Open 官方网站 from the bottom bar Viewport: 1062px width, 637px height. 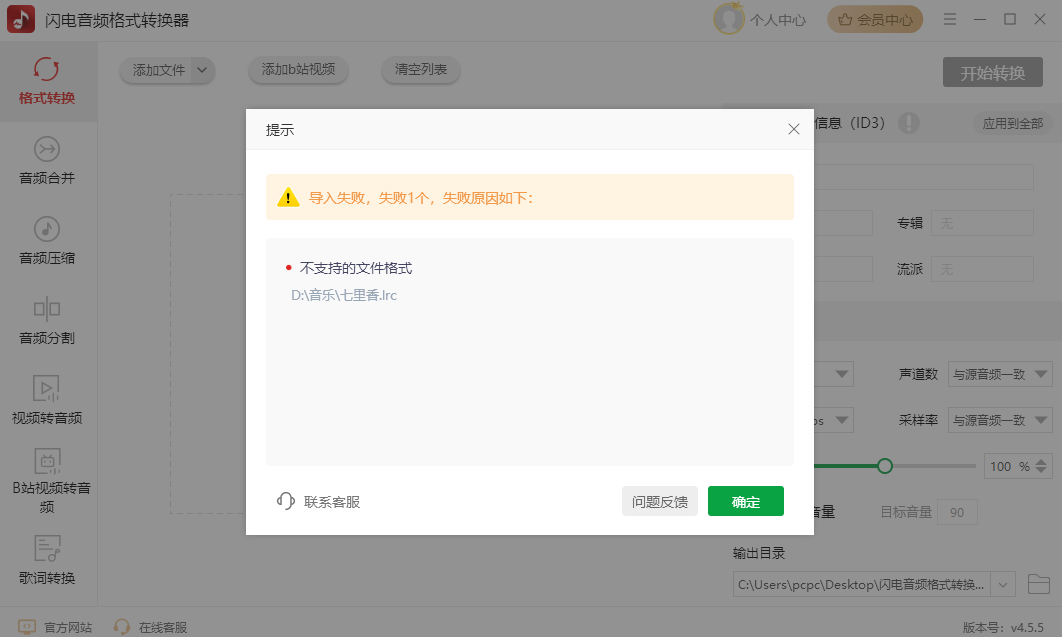point(55,626)
